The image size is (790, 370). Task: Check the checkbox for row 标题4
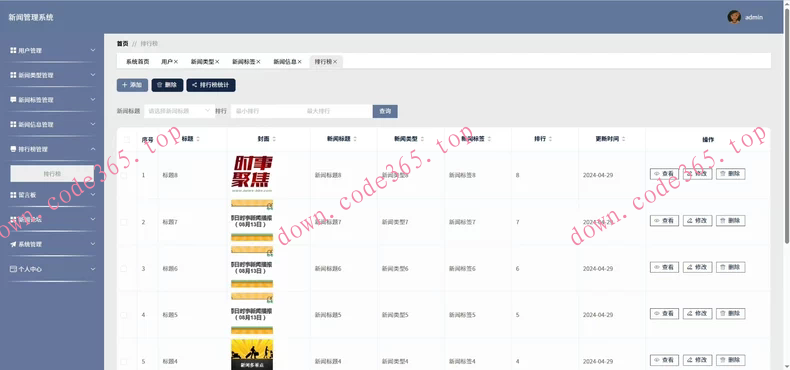coord(124,361)
